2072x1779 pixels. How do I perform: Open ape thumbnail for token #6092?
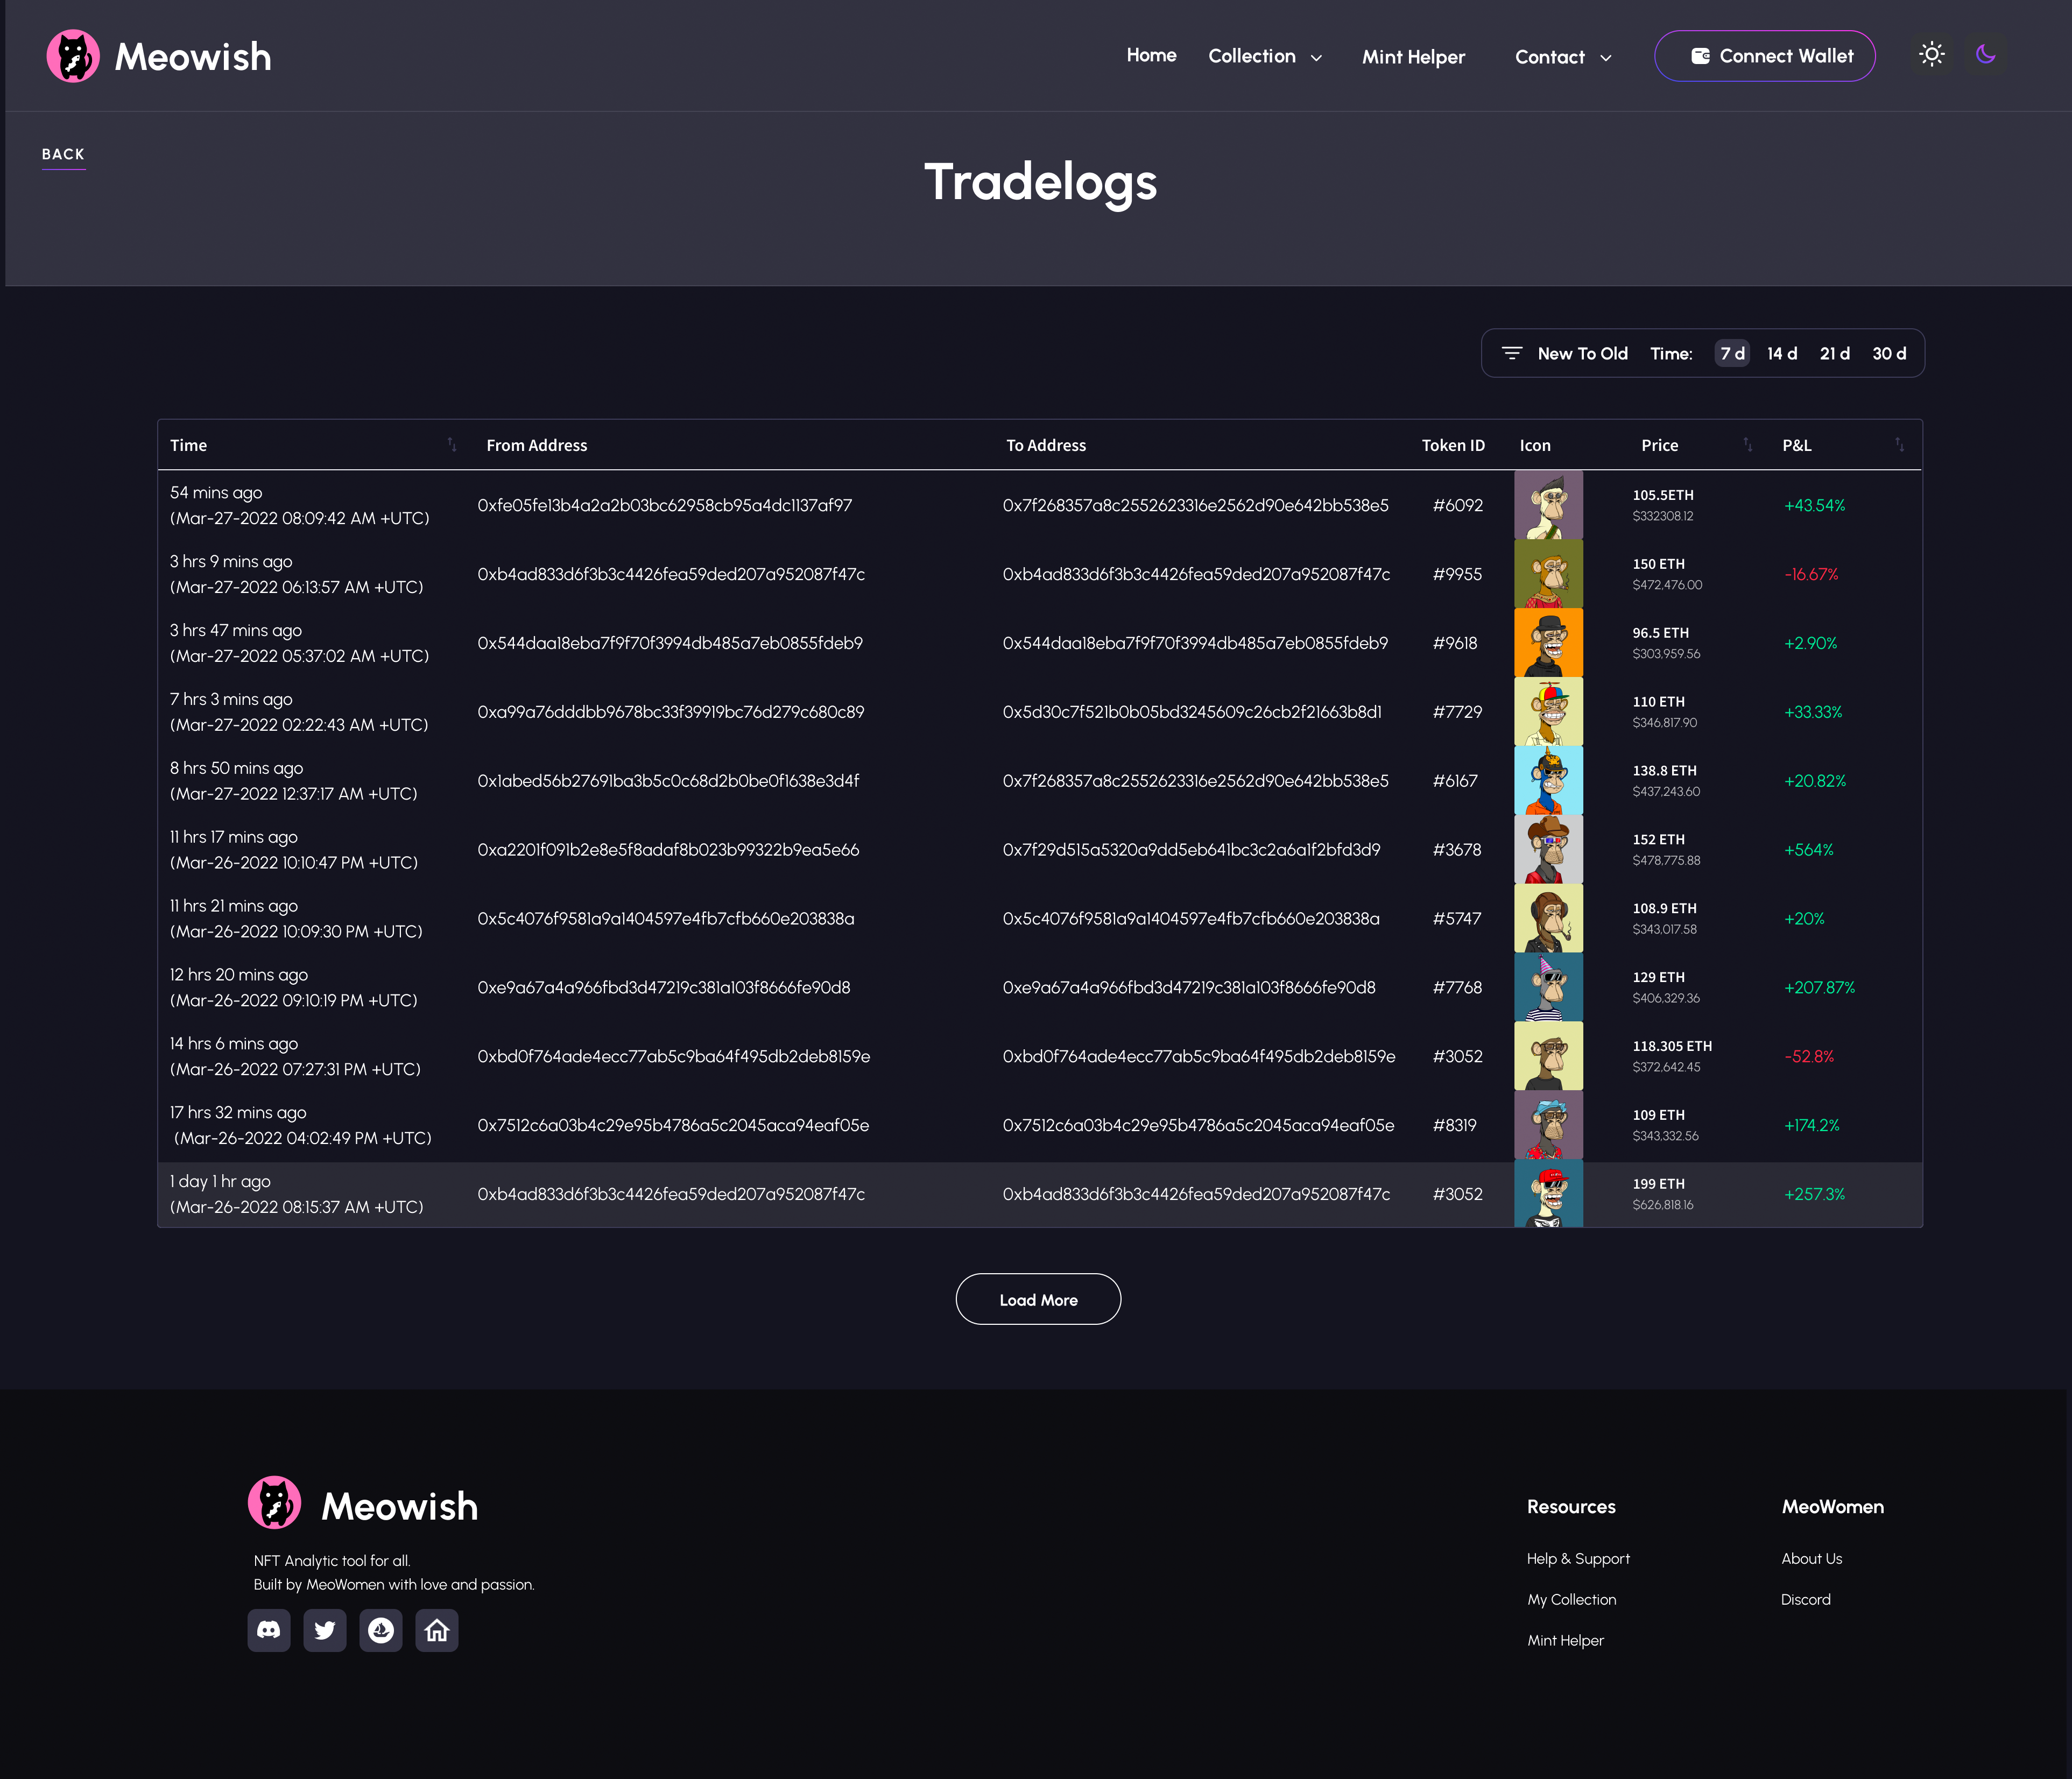pyautogui.click(x=1548, y=505)
